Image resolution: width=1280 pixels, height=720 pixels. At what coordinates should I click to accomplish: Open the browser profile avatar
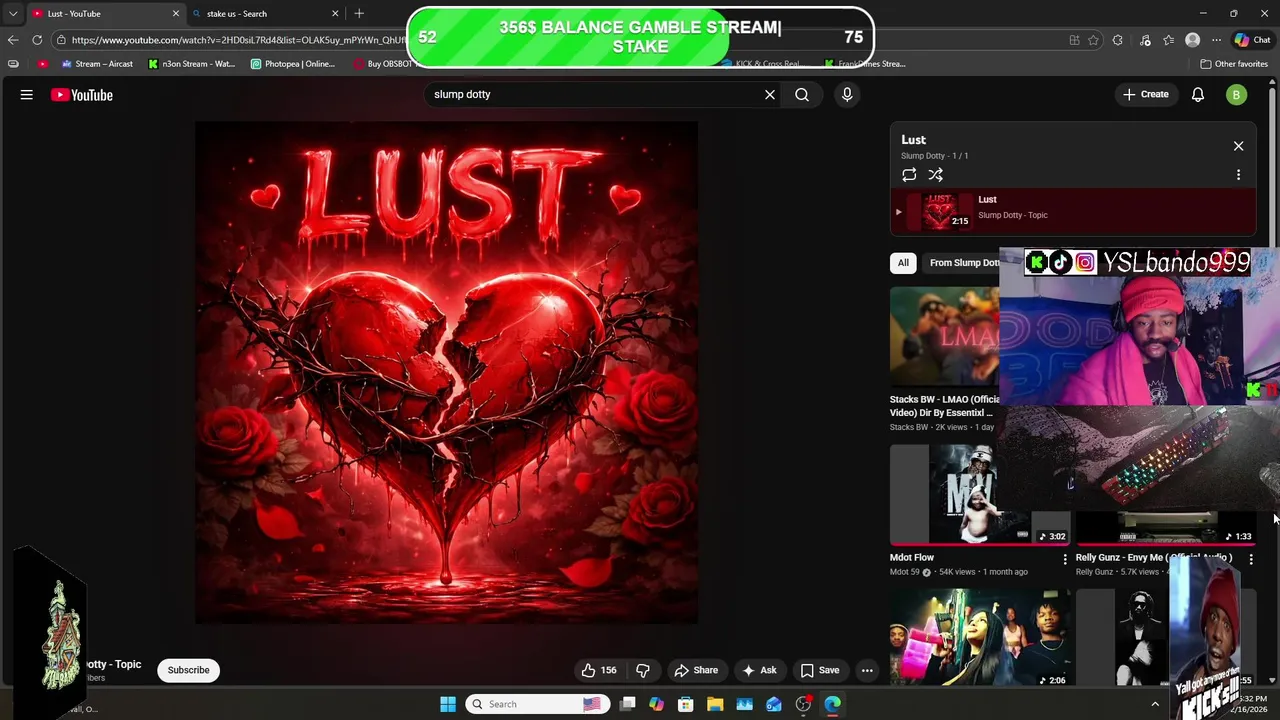[x=1192, y=40]
